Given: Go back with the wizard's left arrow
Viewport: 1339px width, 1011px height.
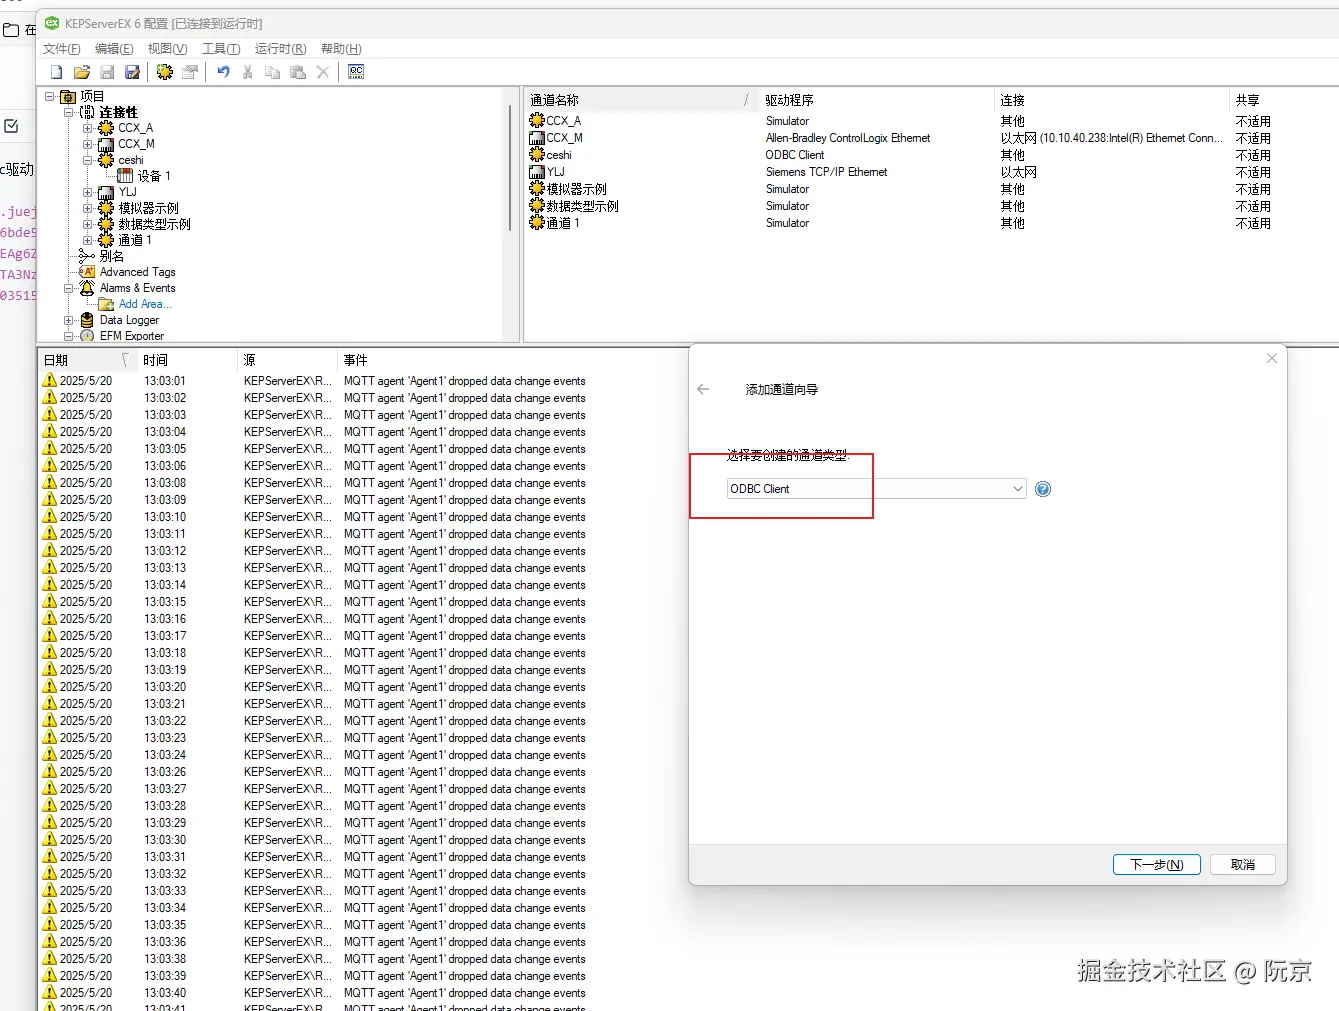Looking at the screenshot, I should click(703, 389).
